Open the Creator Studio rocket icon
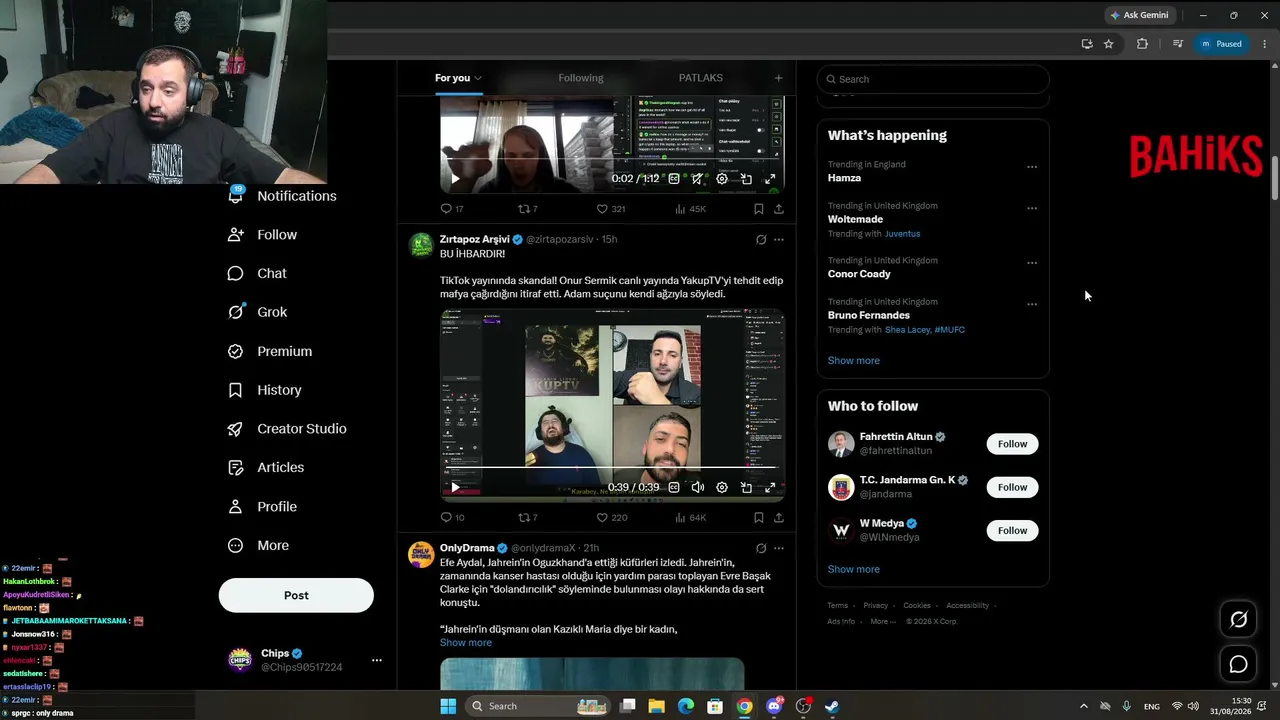This screenshot has height=720, width=1280. point(236,428)
